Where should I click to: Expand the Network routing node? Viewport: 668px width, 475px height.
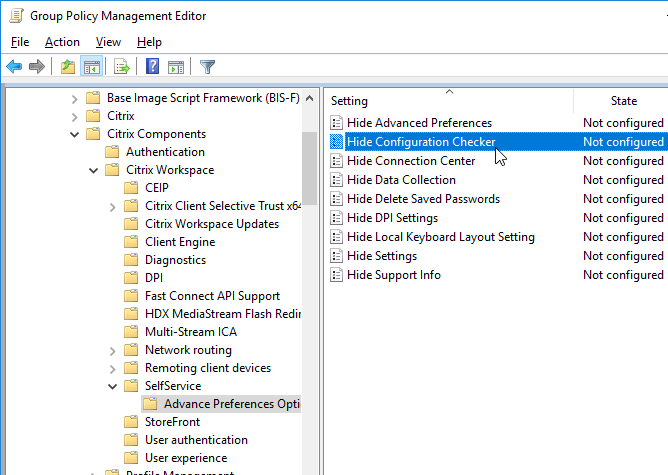pos(112,351)
